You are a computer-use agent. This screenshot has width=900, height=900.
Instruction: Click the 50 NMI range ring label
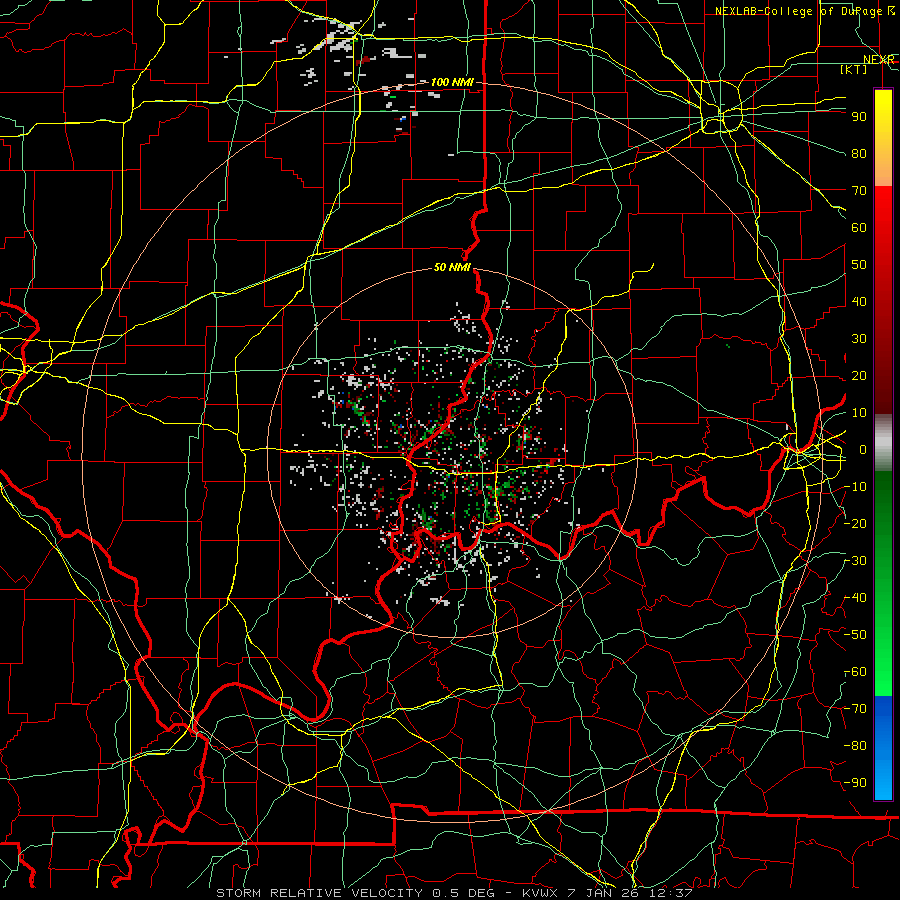point(452,267)
